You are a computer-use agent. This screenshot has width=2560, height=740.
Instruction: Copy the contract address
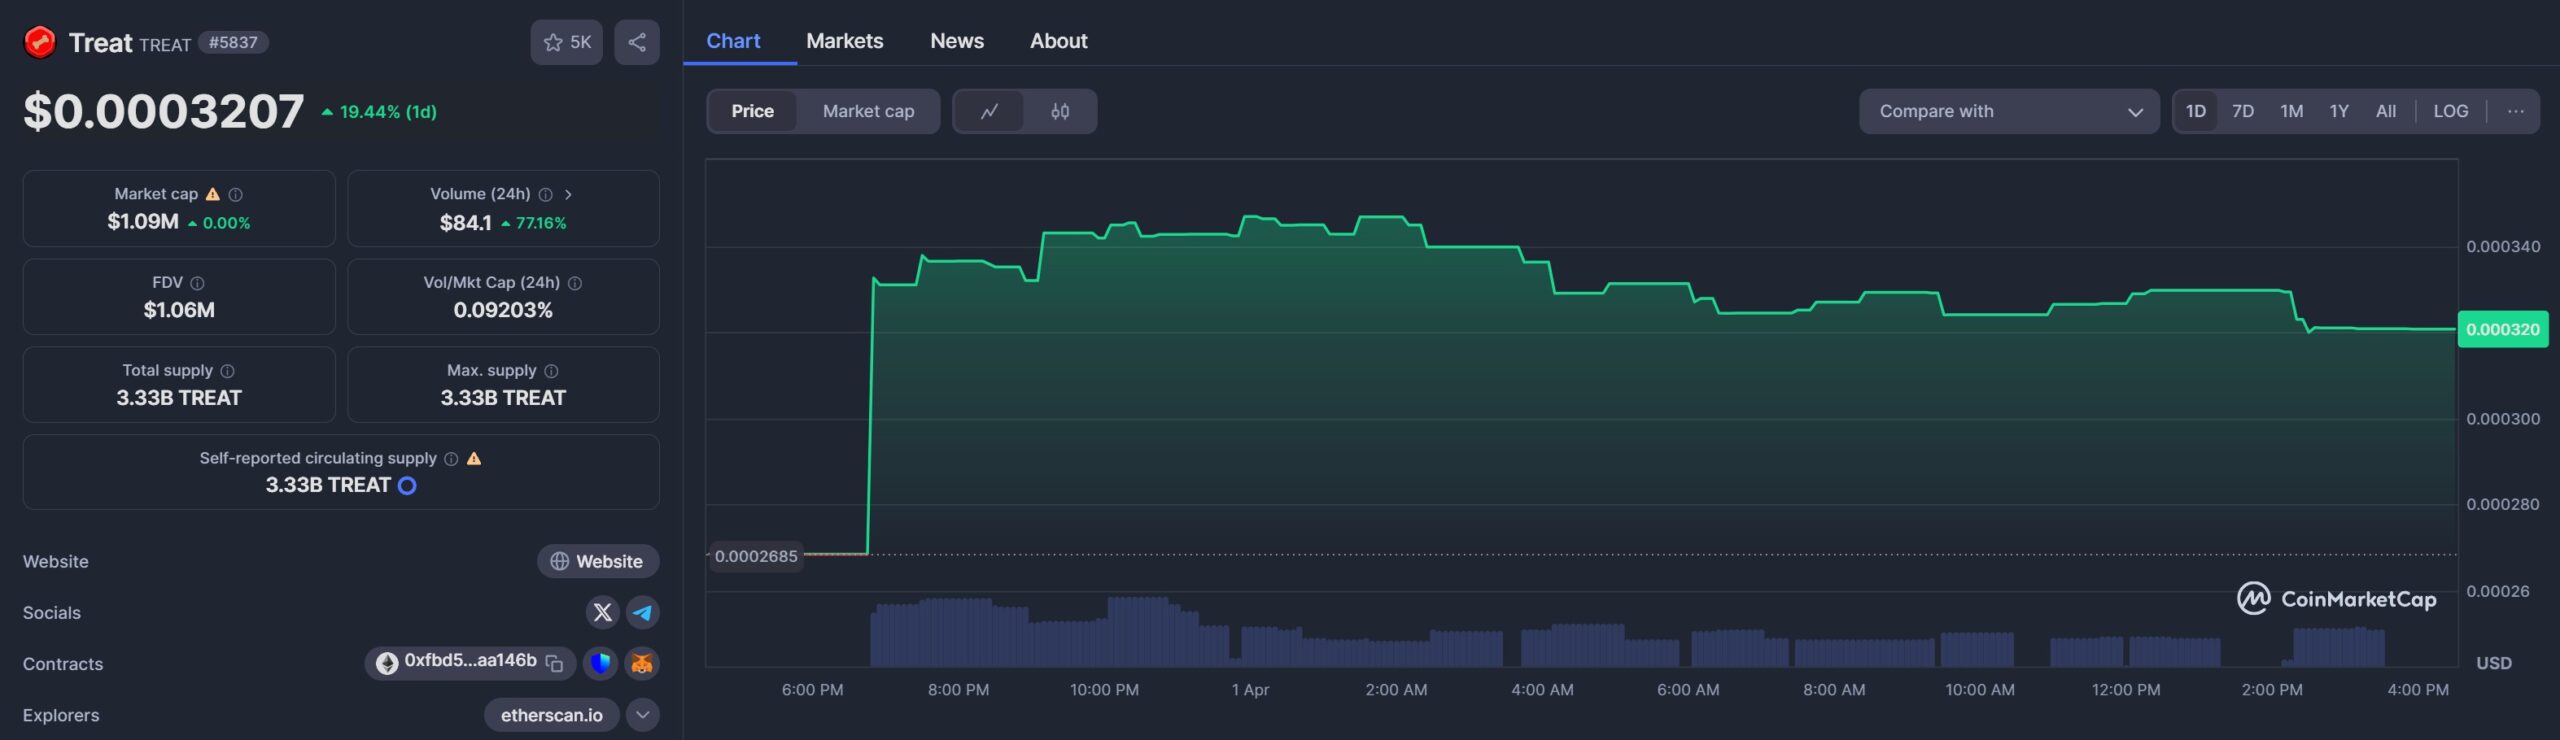[554, 662]
